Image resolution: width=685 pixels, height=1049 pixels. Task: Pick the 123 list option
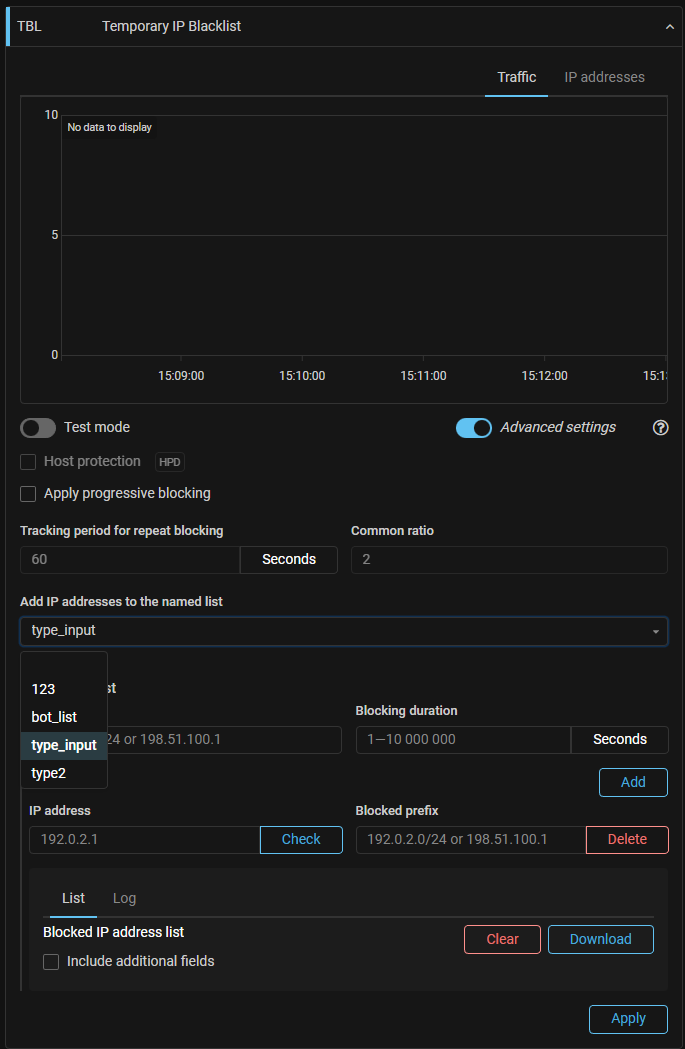point(43,689)
